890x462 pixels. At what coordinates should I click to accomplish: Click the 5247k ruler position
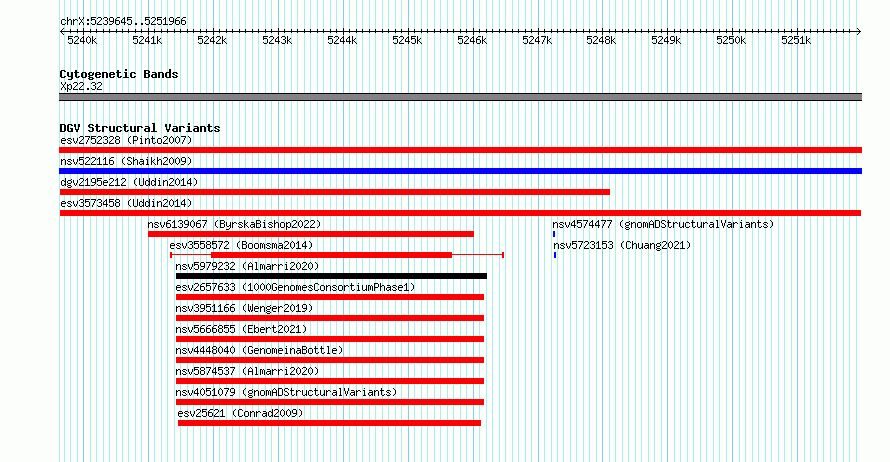pyautogui.click(x=537, y=40)
